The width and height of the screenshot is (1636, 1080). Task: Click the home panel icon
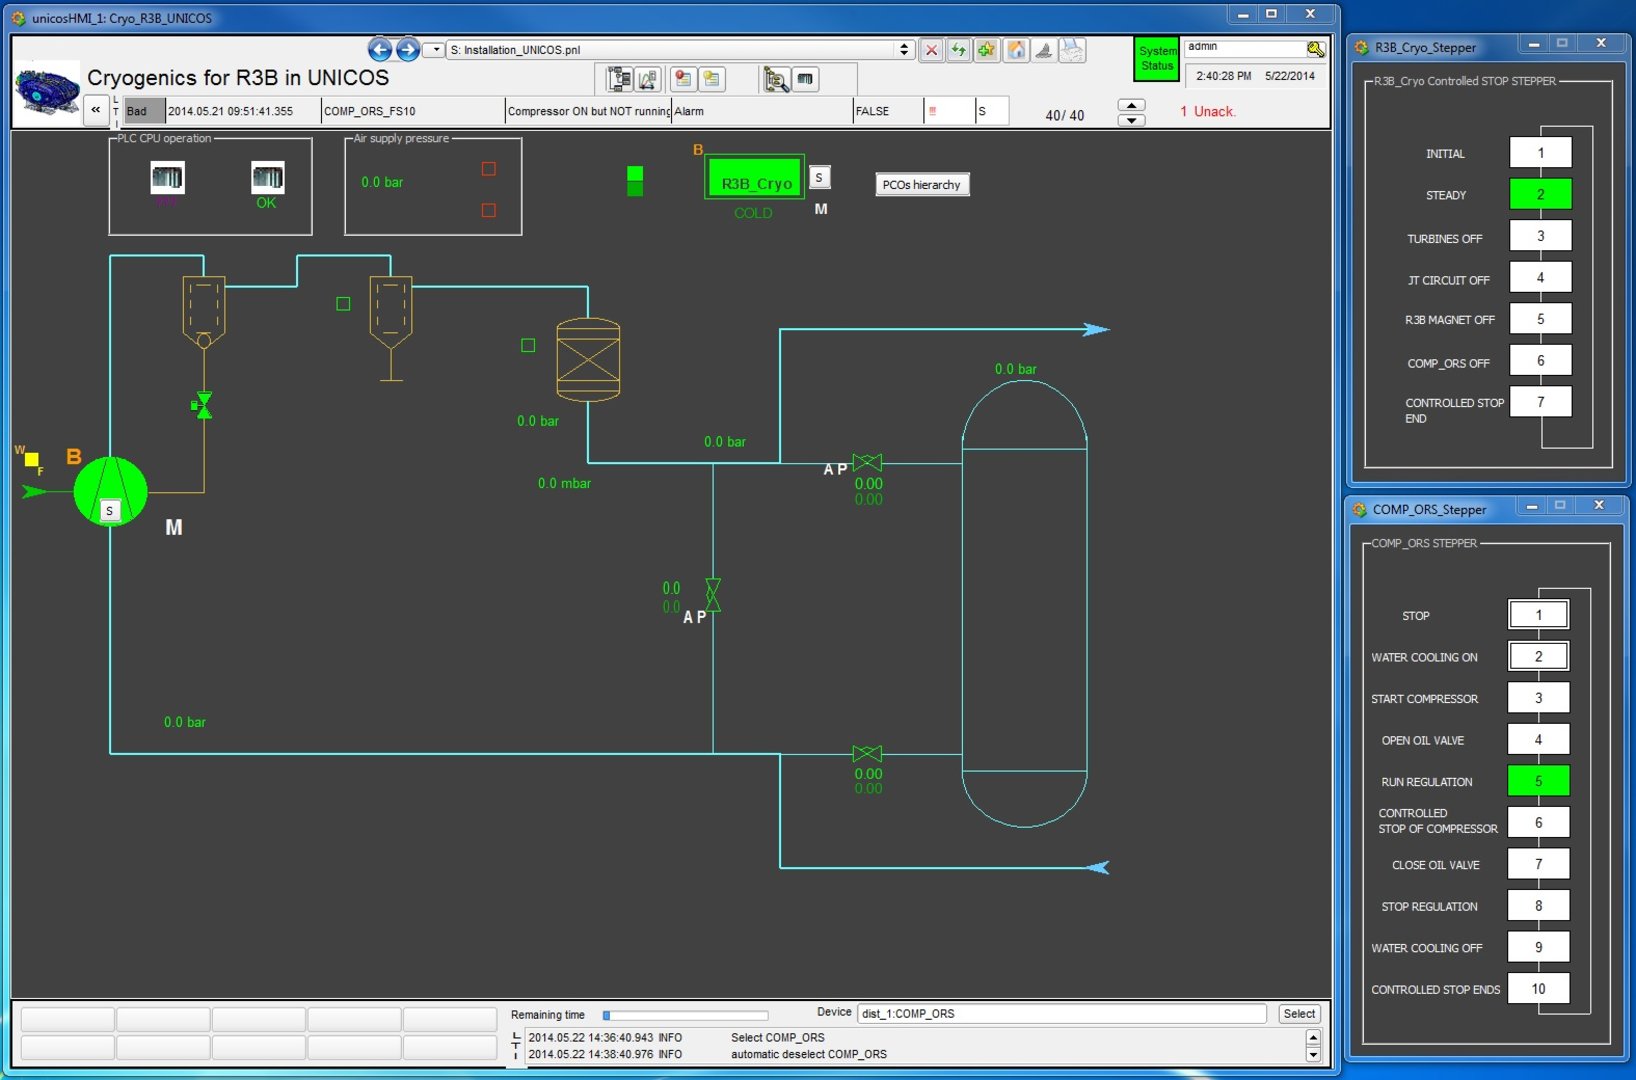(1016, 50)
